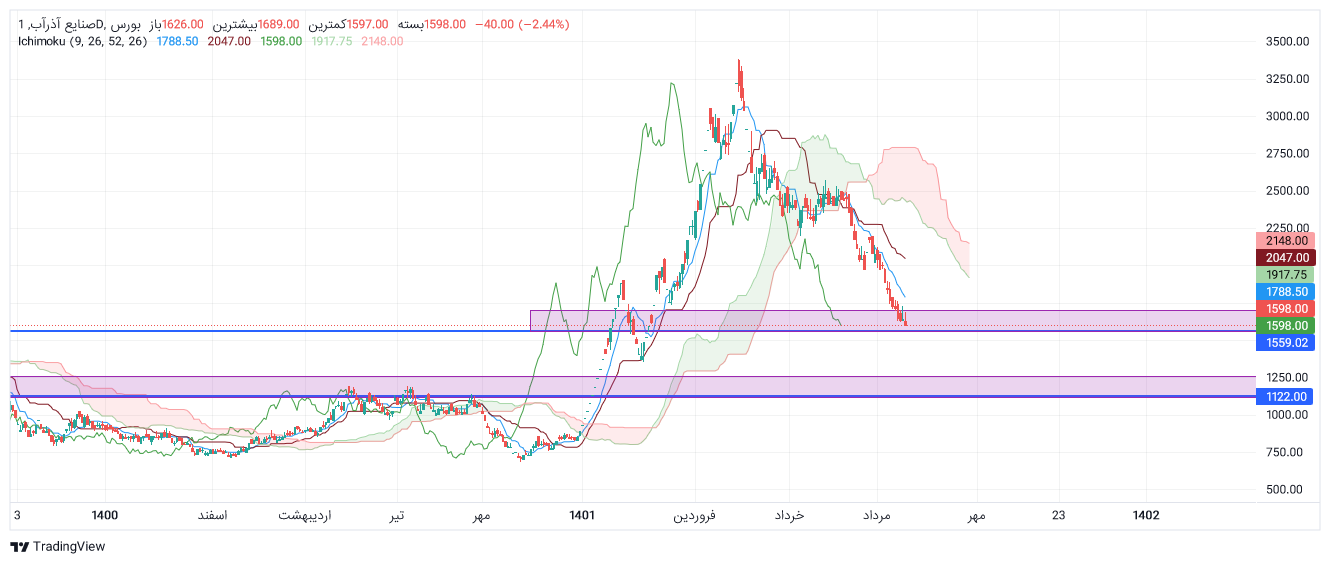
Task: Click the 1401 label on time axis
Action: [x=582, y=515]
